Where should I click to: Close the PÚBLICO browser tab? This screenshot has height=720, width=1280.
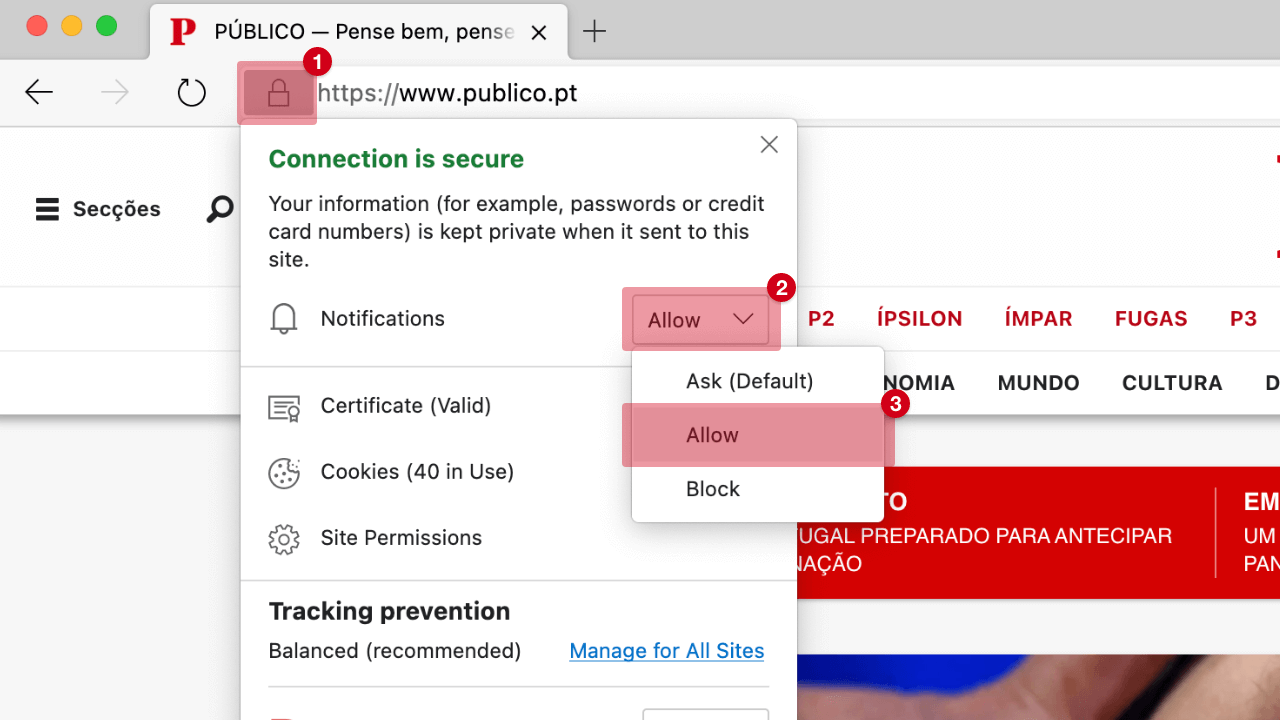click(538, 32)
